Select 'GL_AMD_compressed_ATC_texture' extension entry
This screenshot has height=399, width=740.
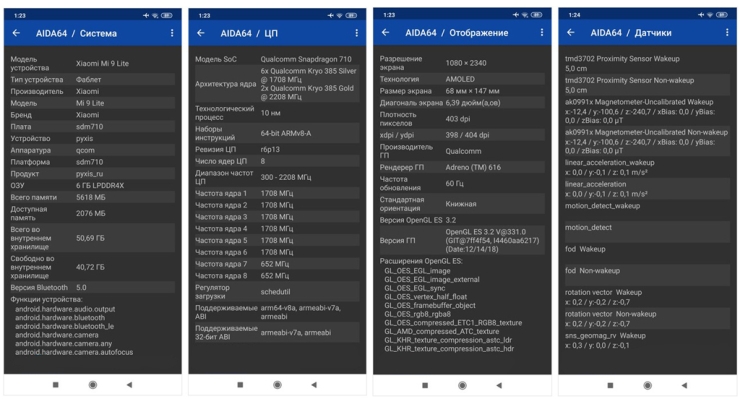point(442,331)
